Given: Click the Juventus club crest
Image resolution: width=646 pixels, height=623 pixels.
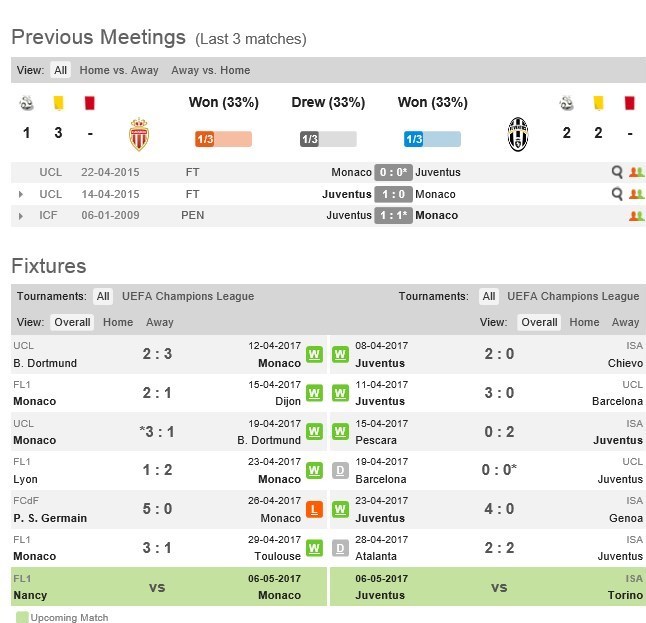Looking at the screenshot, I should pos(517,133).
